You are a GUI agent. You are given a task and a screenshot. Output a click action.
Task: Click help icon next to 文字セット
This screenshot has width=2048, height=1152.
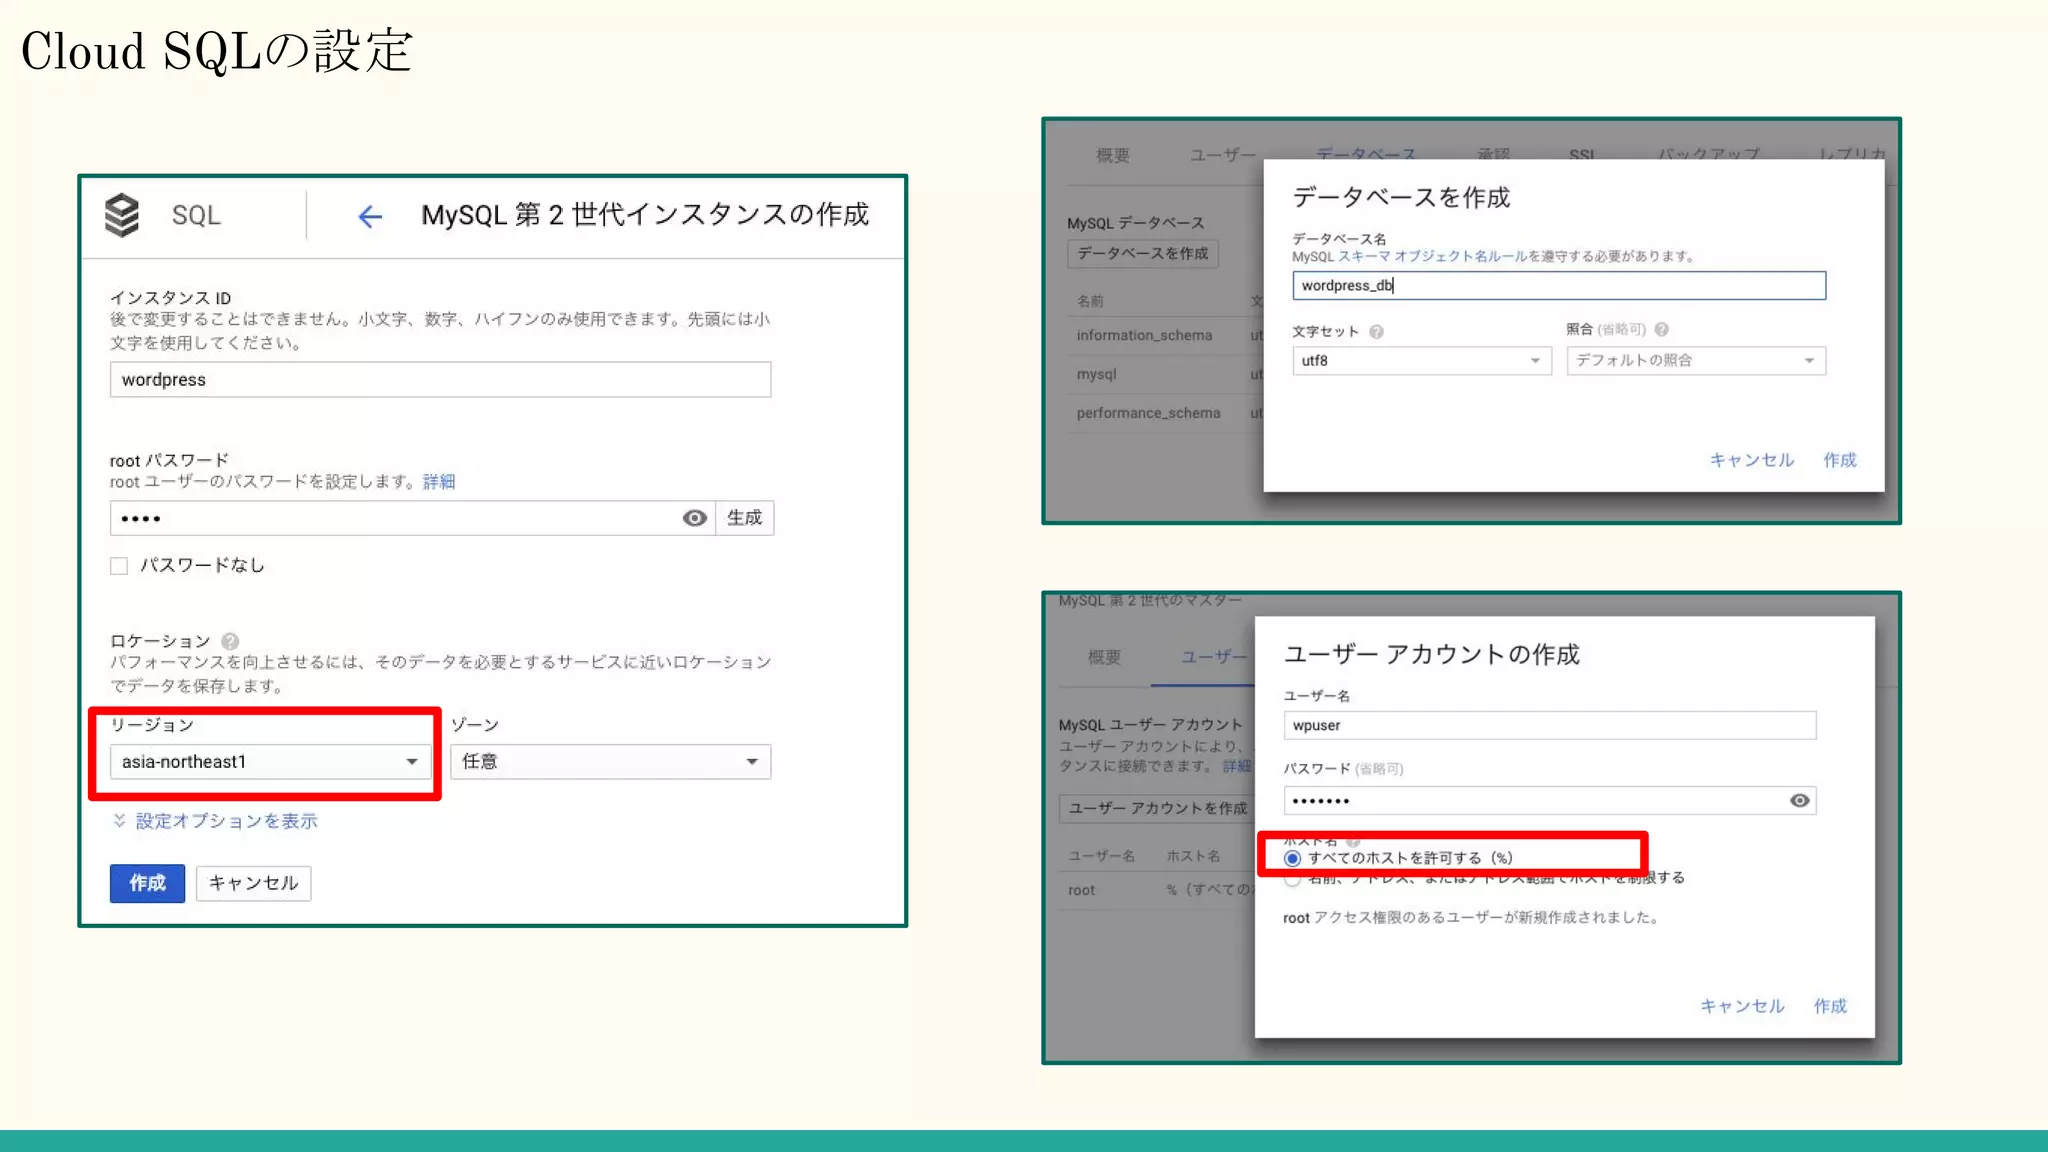pos(1376,332)
